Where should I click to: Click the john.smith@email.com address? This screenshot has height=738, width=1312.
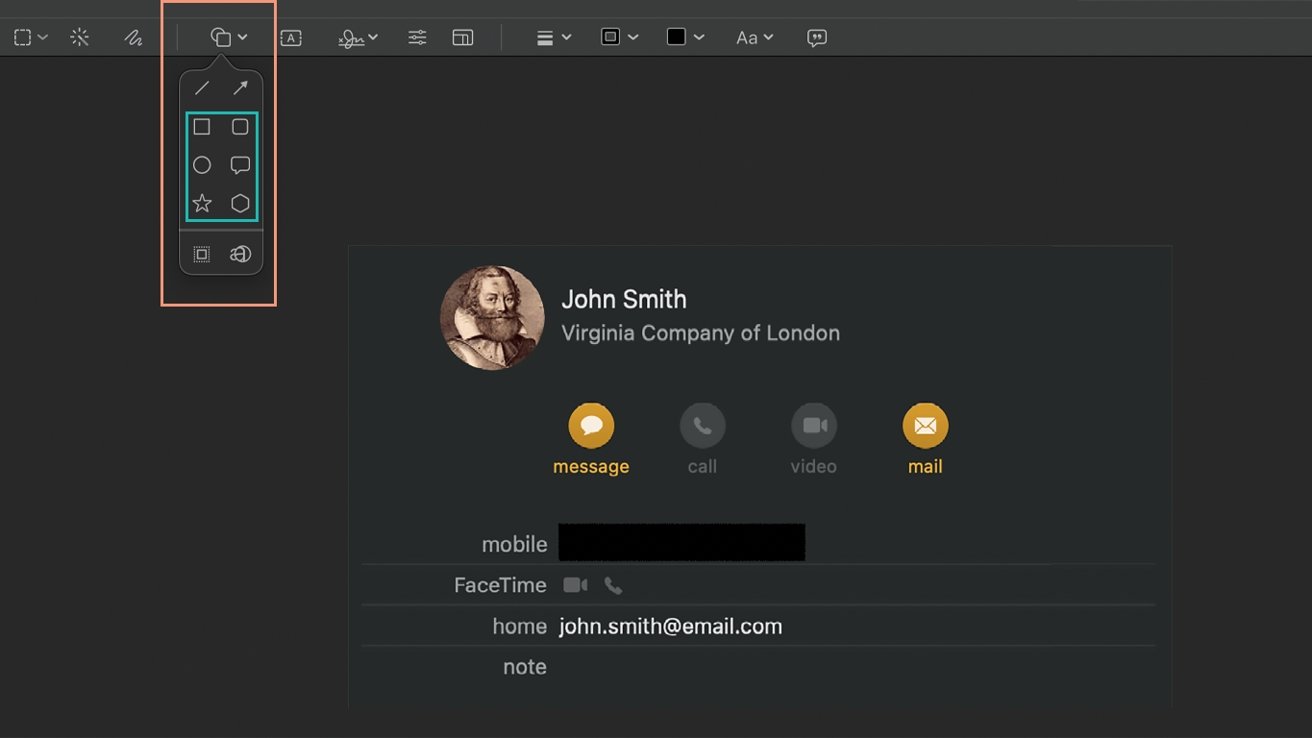670,627
